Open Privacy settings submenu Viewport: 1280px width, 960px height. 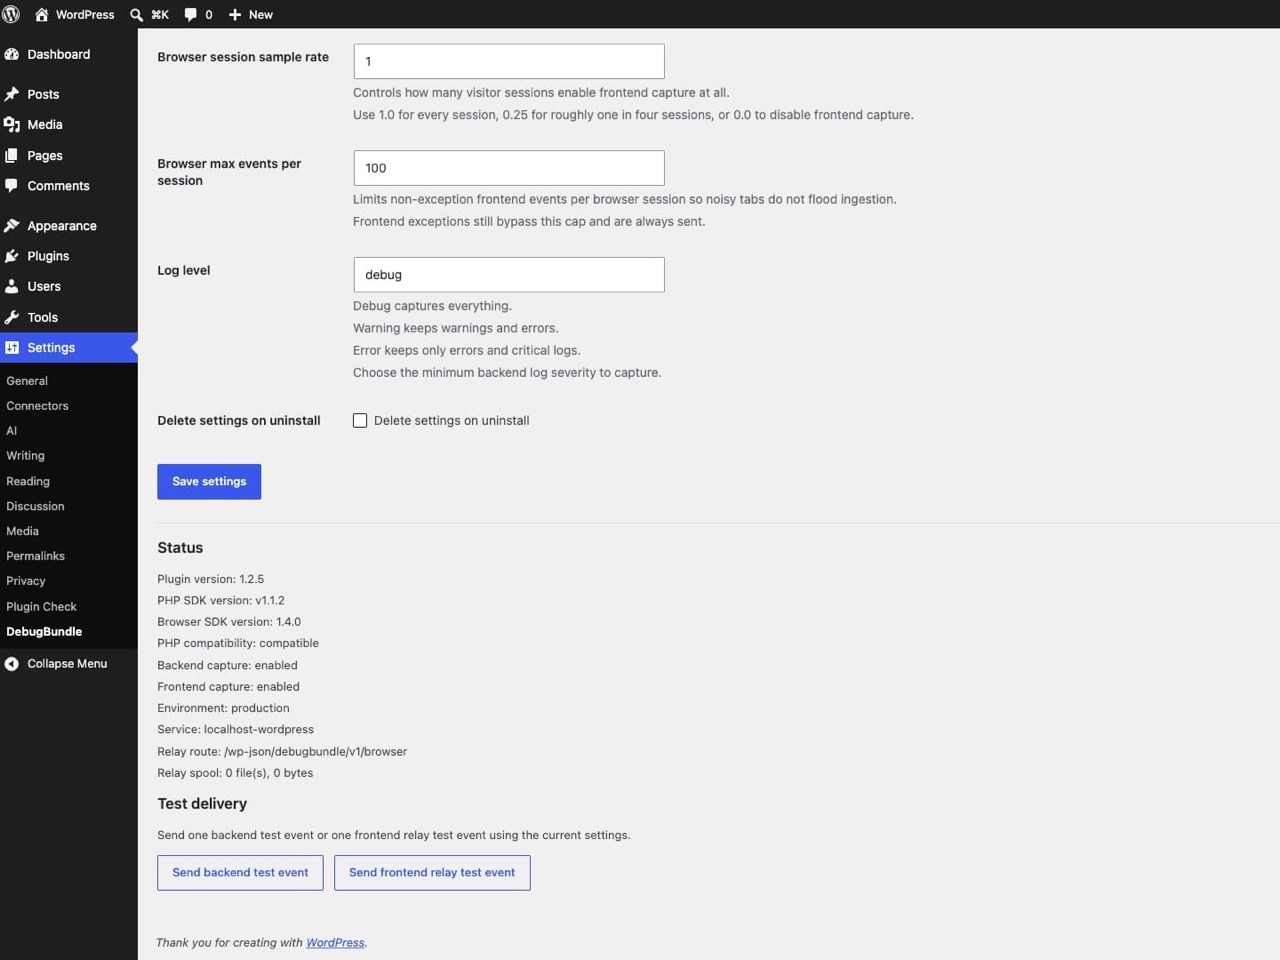26,581
